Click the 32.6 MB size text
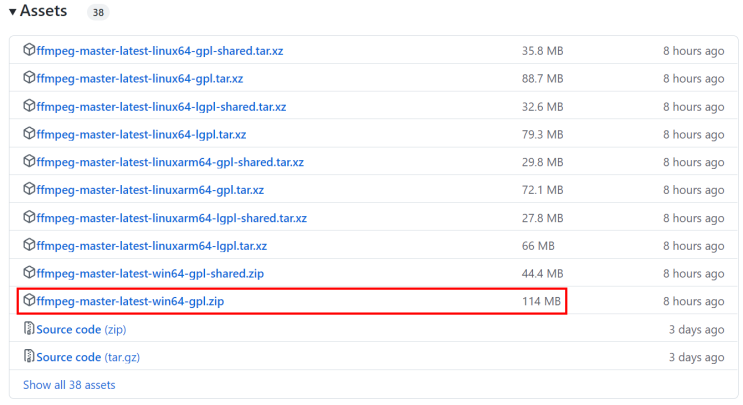Screen dimensions: 743x405 [x=543, y=107]
